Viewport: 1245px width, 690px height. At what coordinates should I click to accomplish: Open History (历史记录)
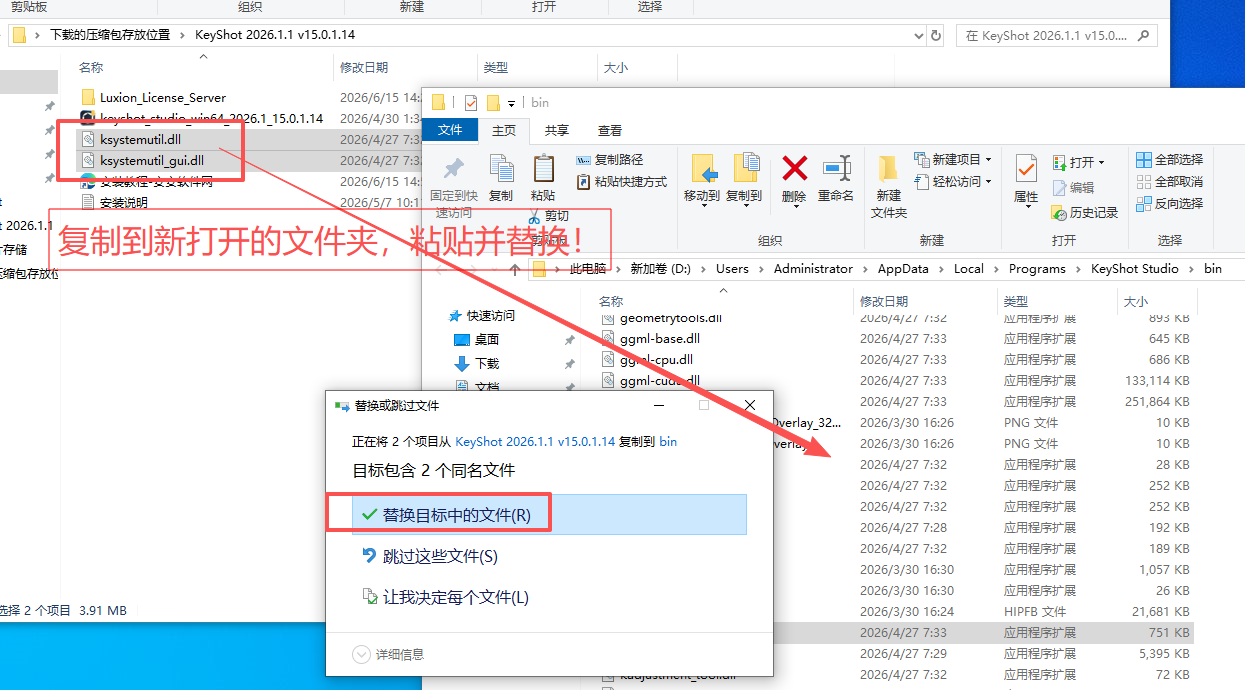pos(1085,213)
